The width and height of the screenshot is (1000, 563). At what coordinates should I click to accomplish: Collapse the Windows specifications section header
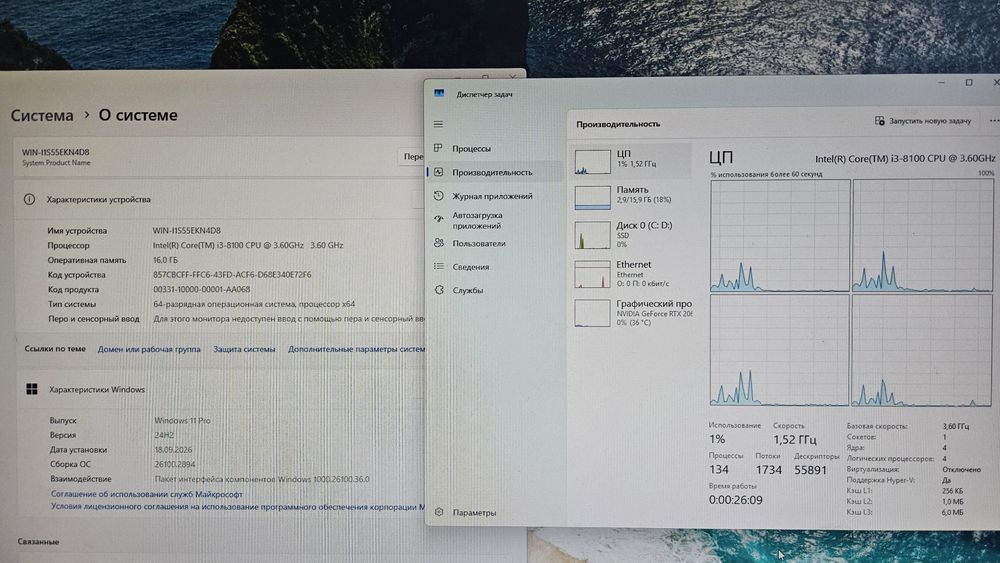219,390
